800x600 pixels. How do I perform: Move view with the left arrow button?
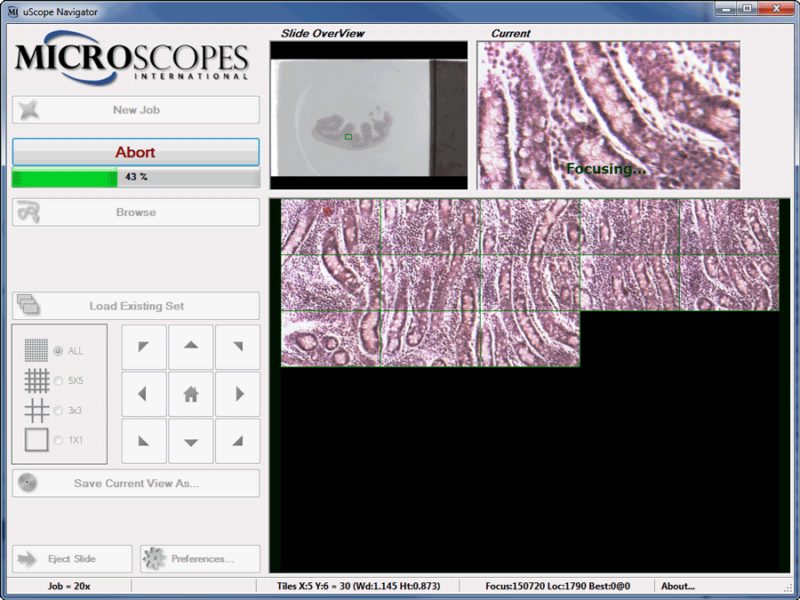tap(144, 394)
